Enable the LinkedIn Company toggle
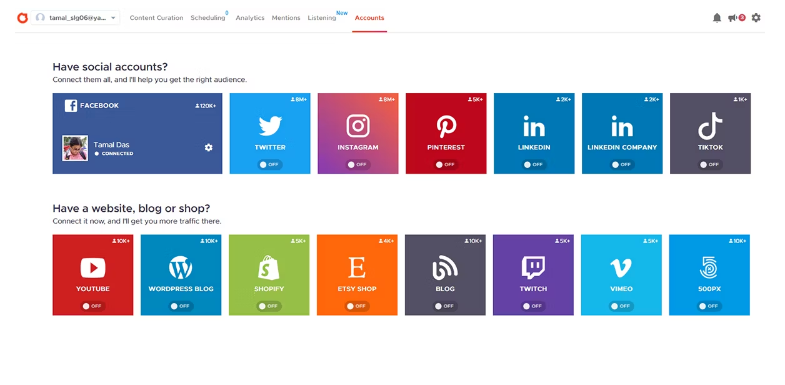785x385 pixels. click(x=622, y=164)
